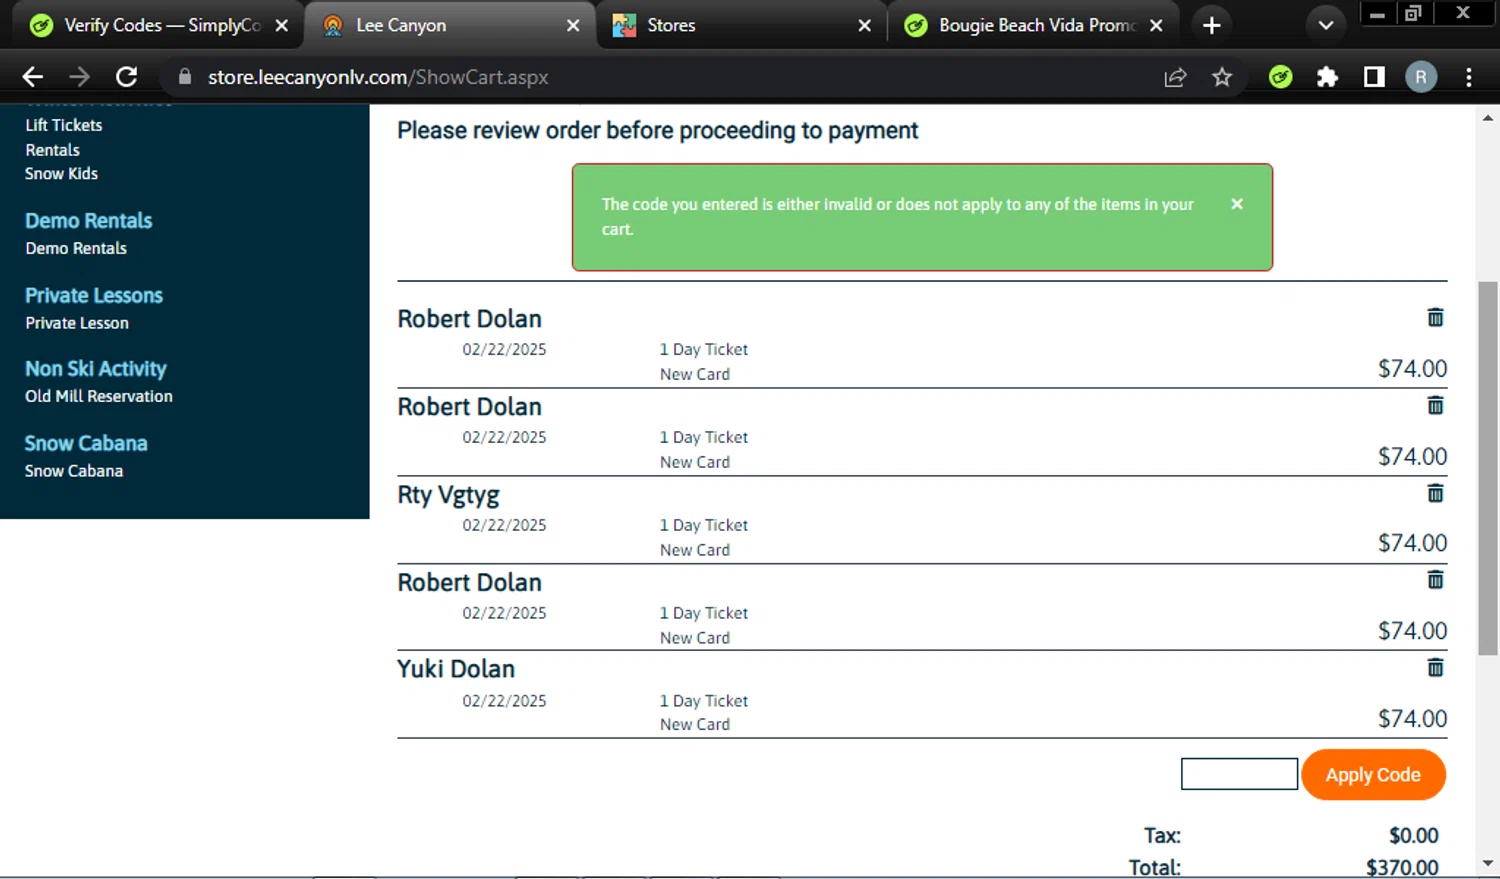This screenshot has height=879, width=1500.
Task: Toggle the browser side panel icon
Action: (x=1374, y=77)
